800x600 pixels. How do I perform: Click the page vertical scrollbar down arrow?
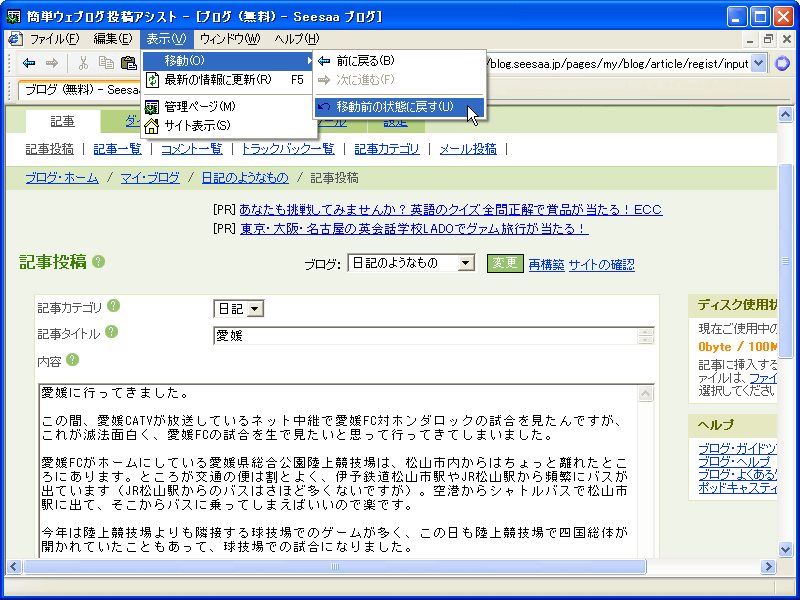click(x=785, y=549)
